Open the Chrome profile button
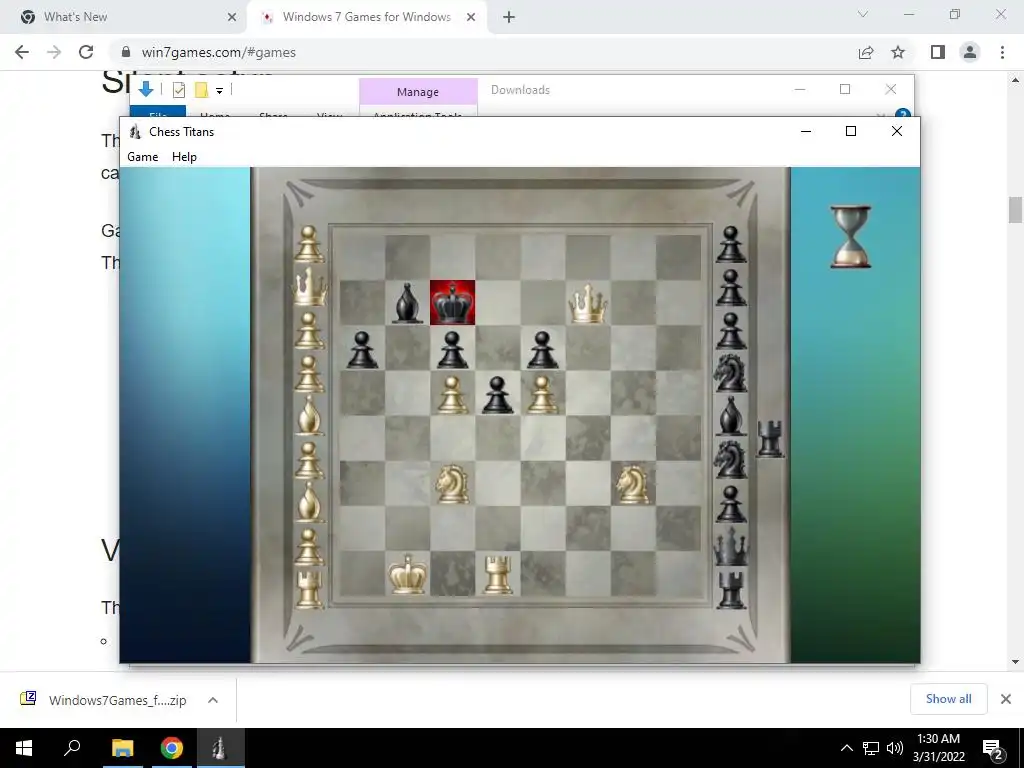This screenshot has width=1024, height=768. point(970,52)
